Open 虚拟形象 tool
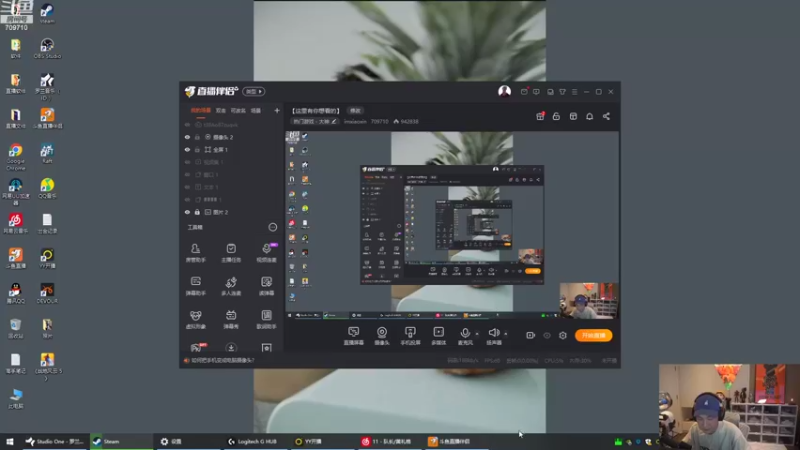This screenshot has height=450, width=800. tap(195, 319)
